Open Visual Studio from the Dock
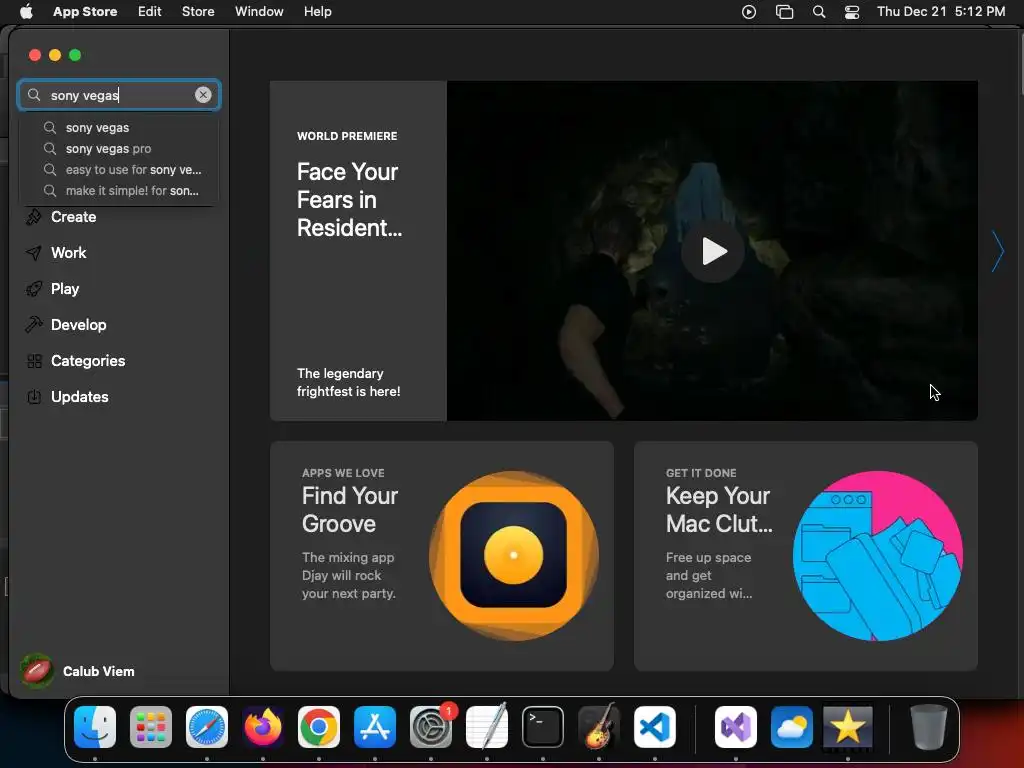1024x768 pixels. click(x=736, y=727)
